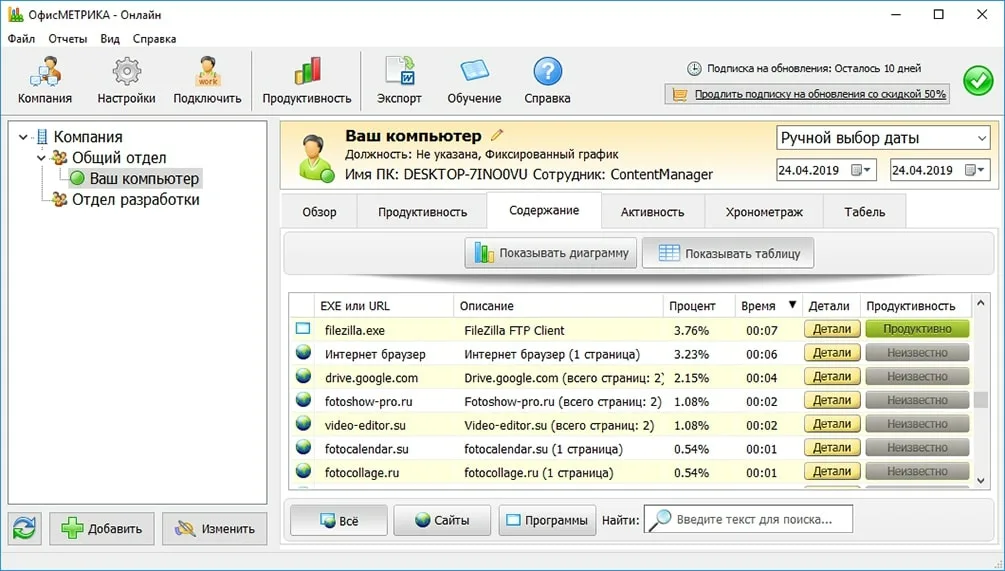The width and height of the screenshot is (1005, 571).
Task: Click the refresh icon button bottom left
Action: point(25,528)
